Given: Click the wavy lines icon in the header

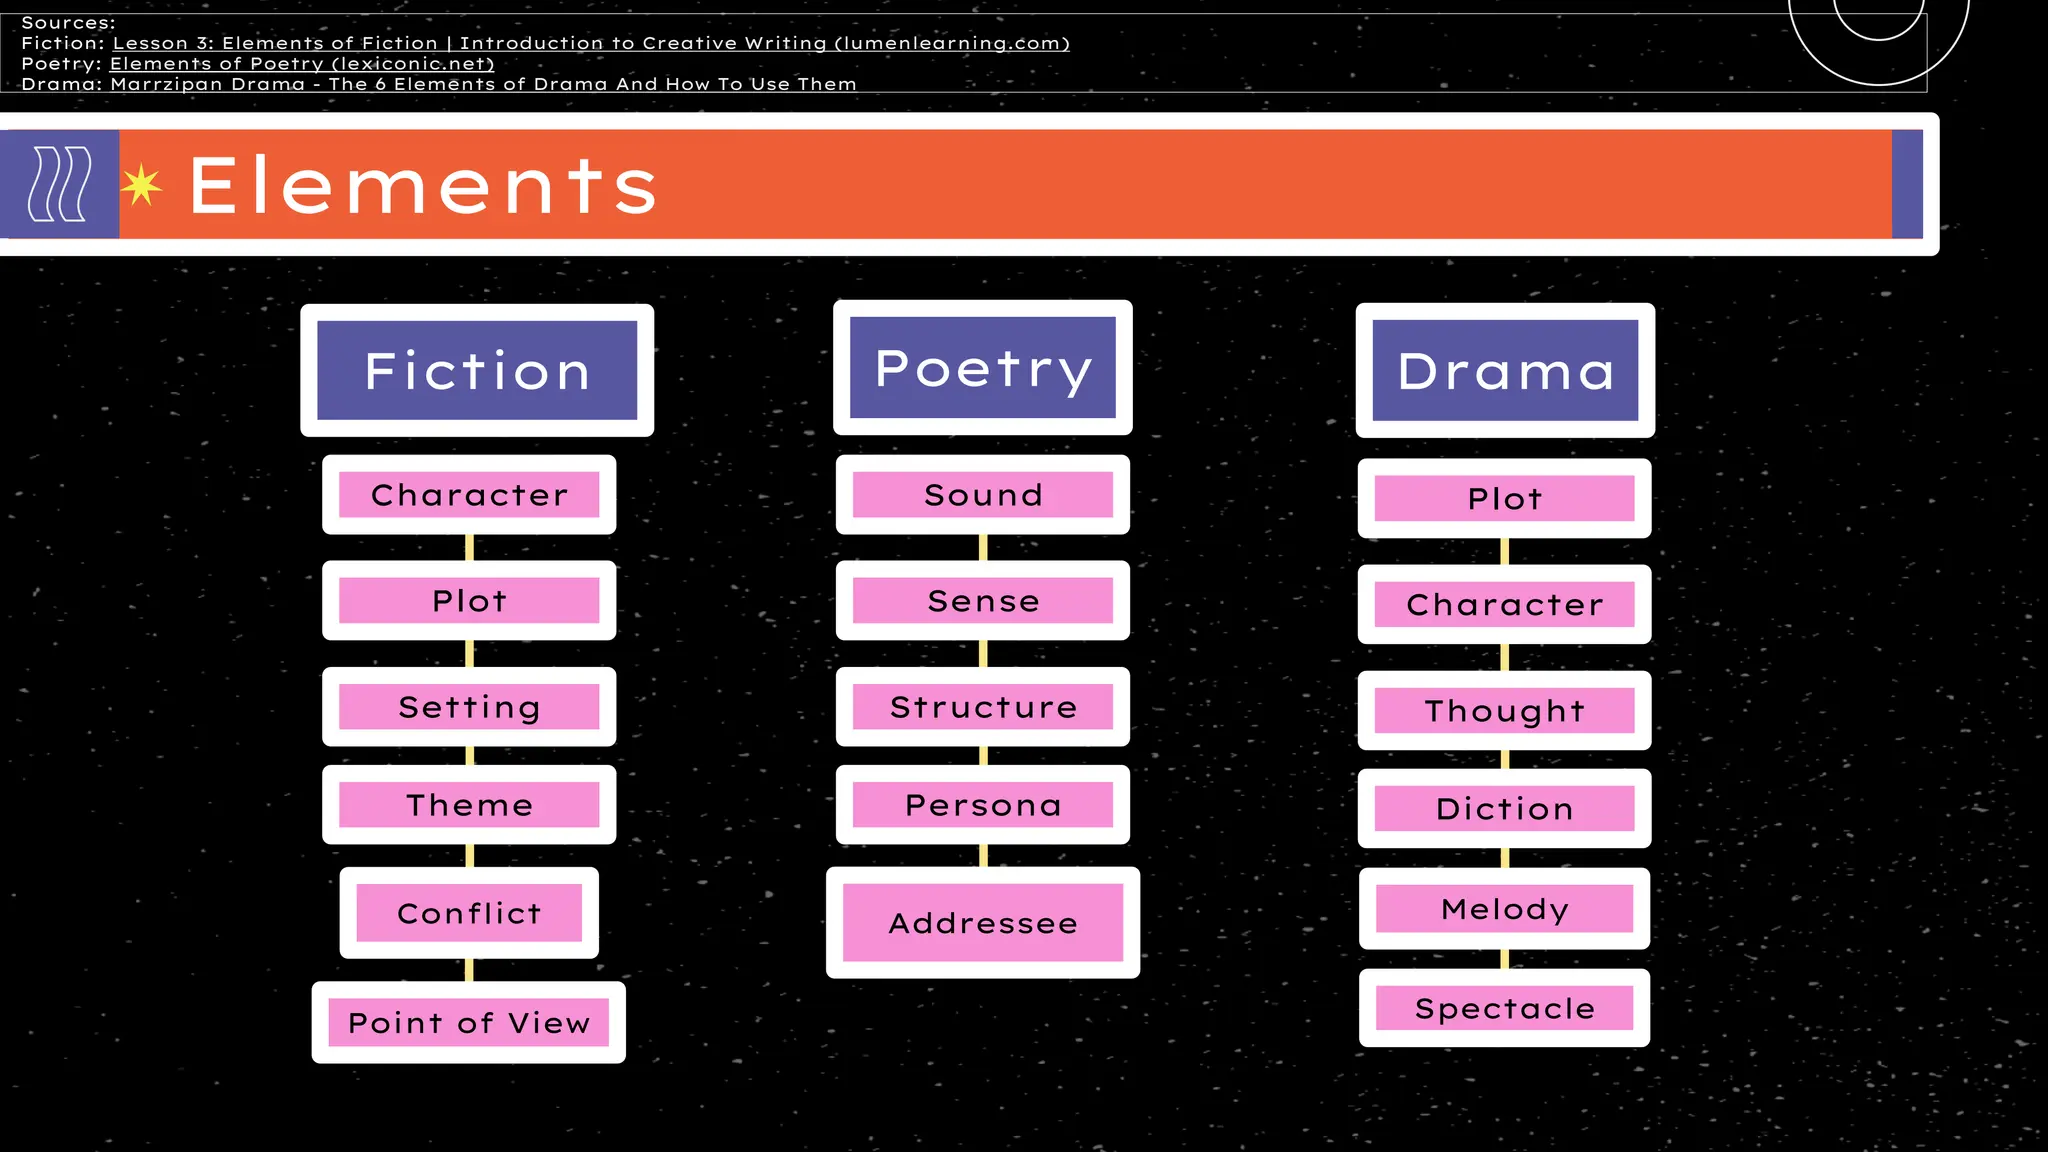Looking at the screenshot, I should tap(60, 184).
